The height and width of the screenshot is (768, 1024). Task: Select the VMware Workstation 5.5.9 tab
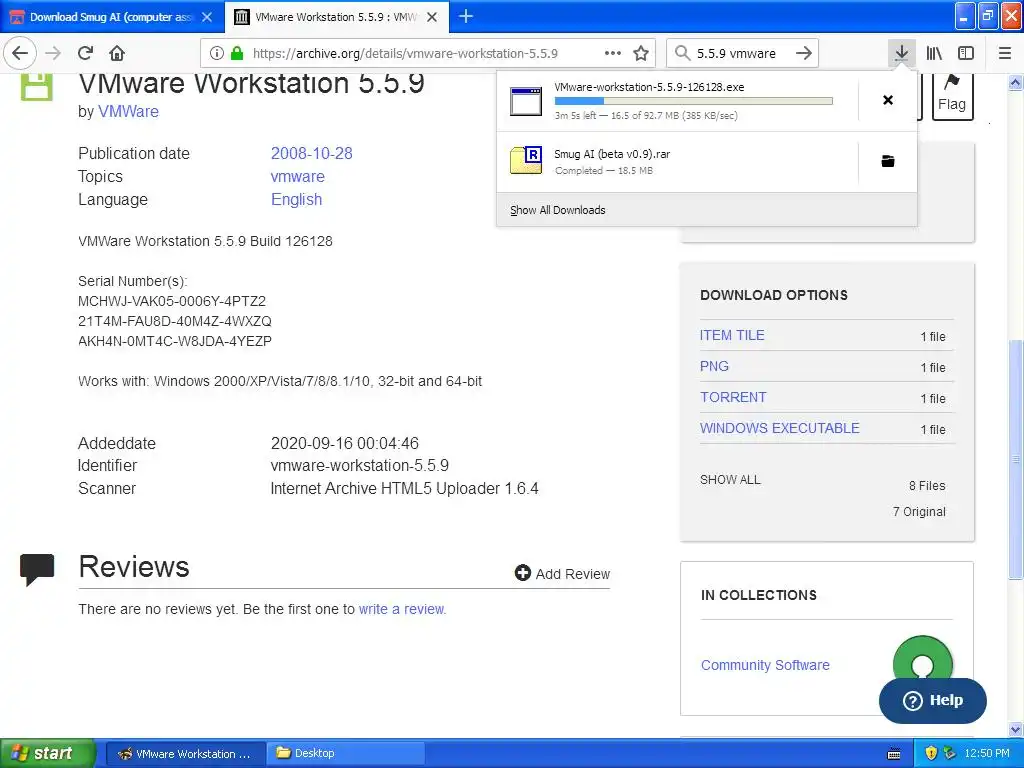[x=337, y=17]
